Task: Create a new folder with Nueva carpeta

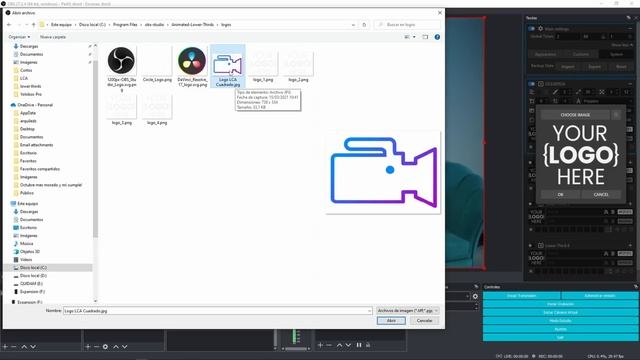Action: (x=53, y=37)
